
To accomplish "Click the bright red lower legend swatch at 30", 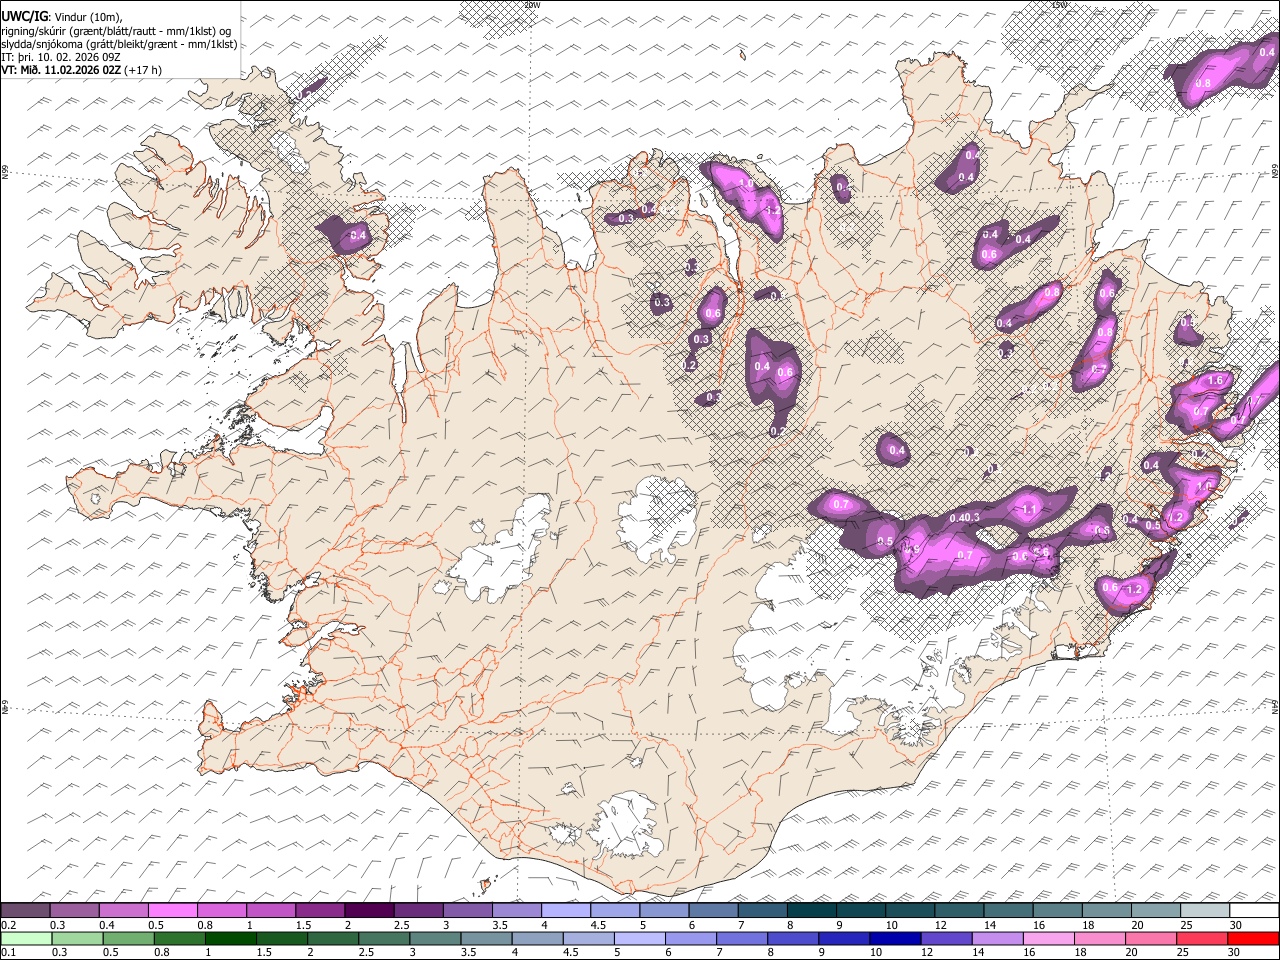I will click(x=1254, y=938).
